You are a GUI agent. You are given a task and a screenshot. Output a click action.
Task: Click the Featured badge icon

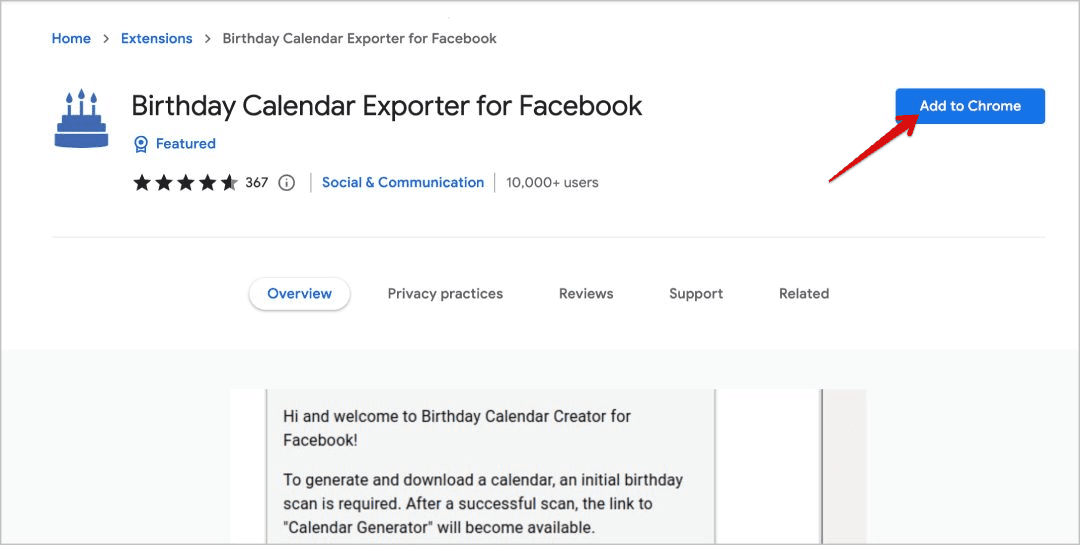coord(141,144)
